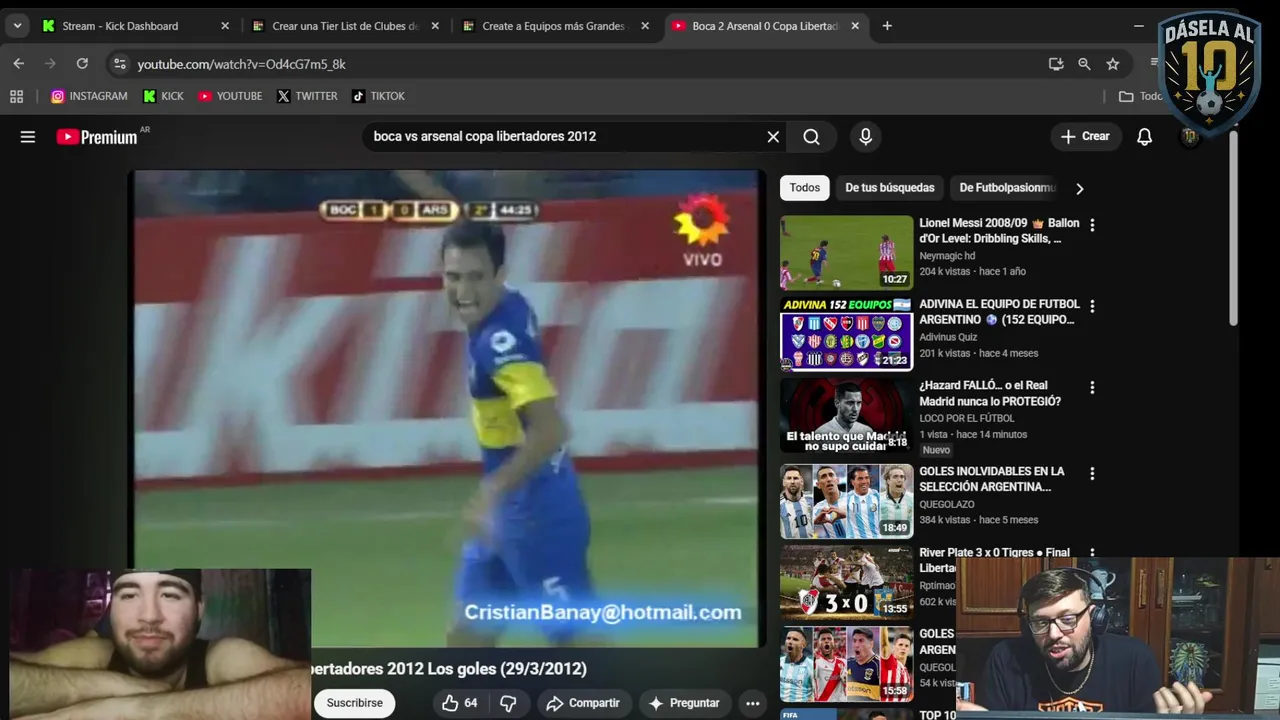Open Adivina 152 Equipos video thumbnail
This screenshot has height=720, width=1280.
[847, 334]
